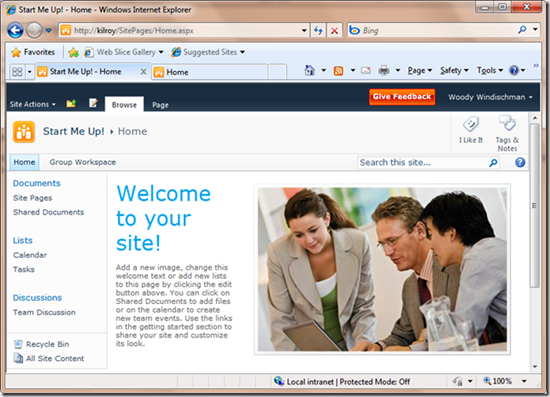Click the Search this site field
The width and height of the screenshot is (550, 397).
pos(423,162)
